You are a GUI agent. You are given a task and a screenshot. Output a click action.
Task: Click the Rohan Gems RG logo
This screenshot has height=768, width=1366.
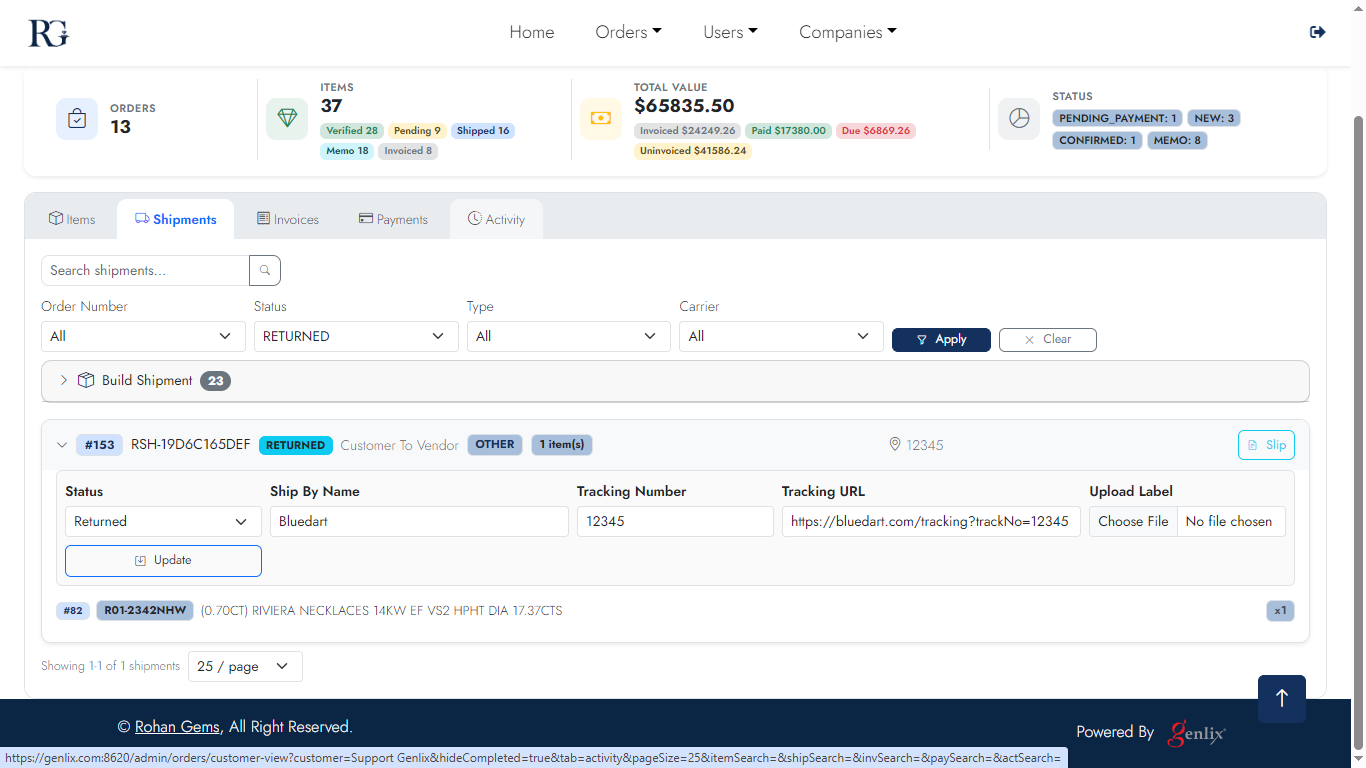[x=48, y=33]
